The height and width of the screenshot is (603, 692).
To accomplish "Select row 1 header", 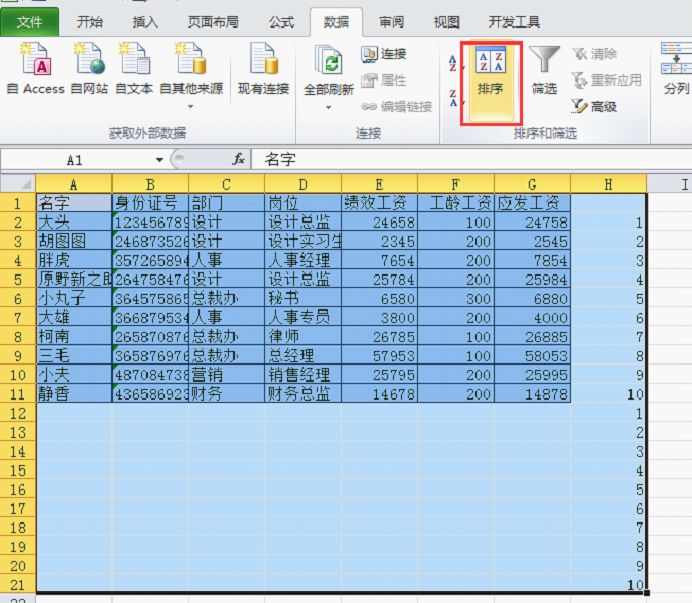I will pos(18,203).
